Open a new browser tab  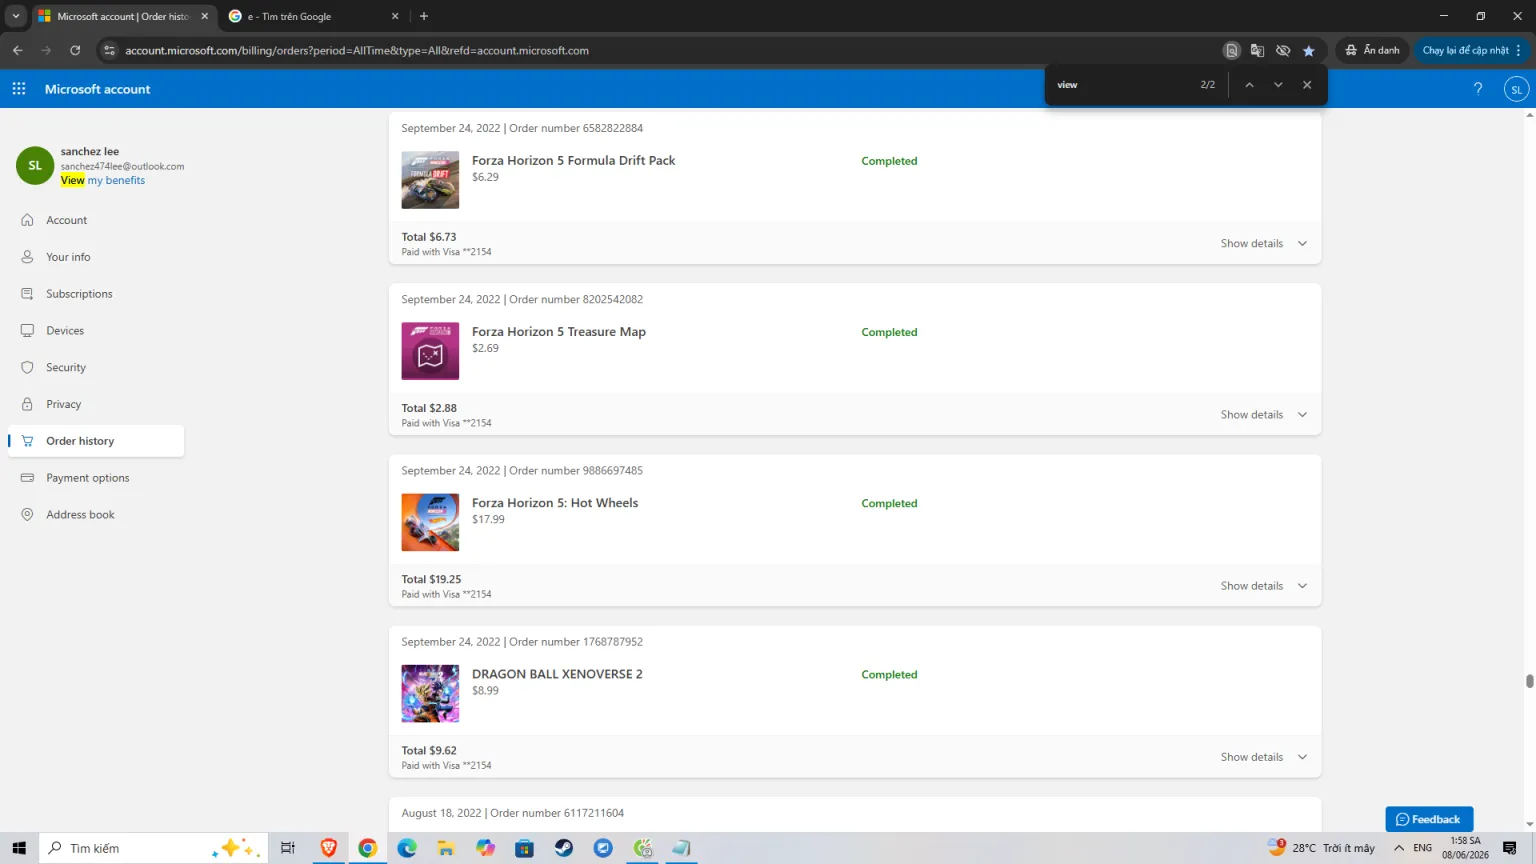tap(424, 16)
